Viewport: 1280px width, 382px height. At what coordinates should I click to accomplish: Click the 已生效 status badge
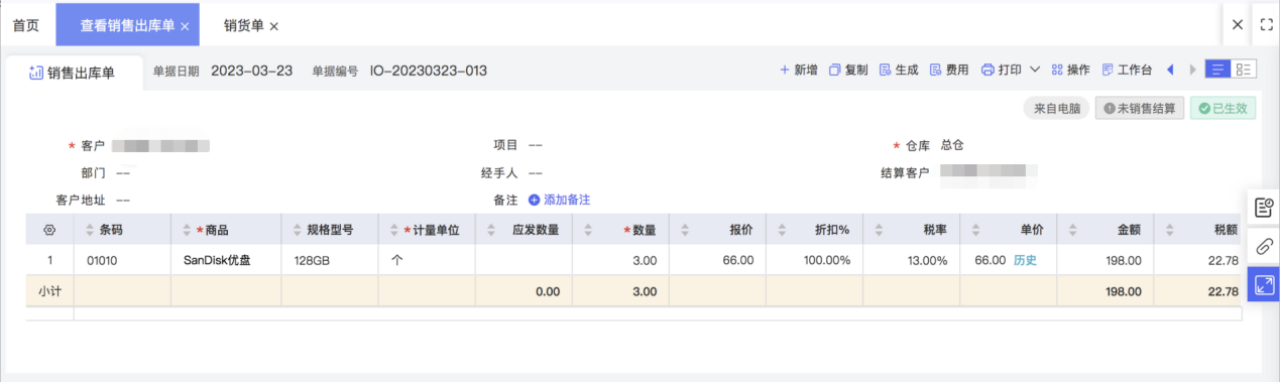1223,107
